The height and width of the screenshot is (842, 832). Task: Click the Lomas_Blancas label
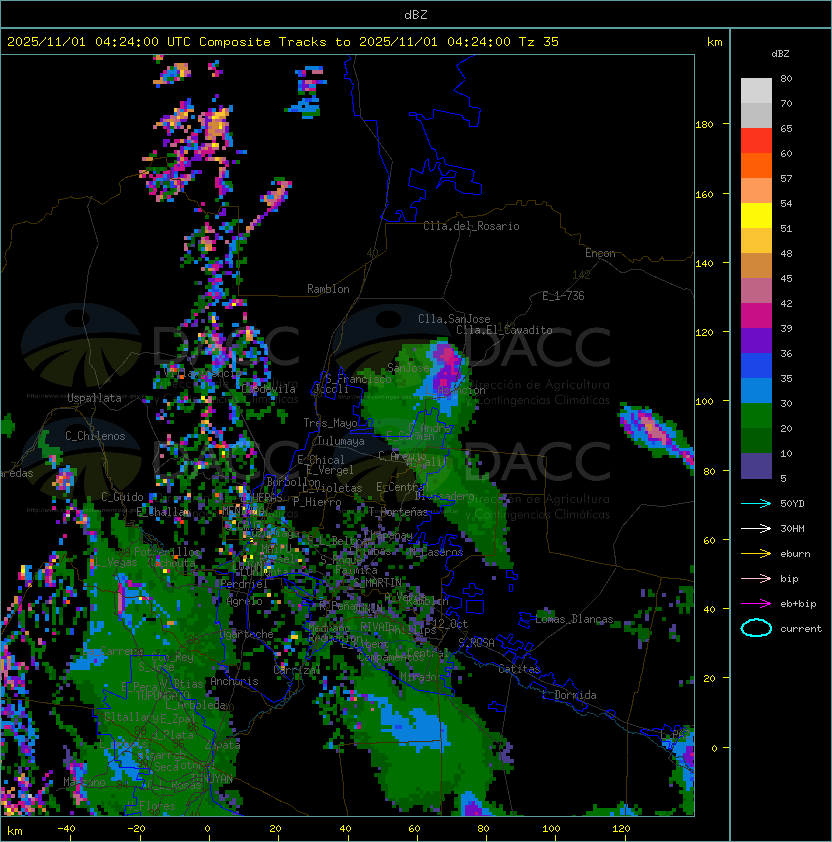(x=574, y=619)
